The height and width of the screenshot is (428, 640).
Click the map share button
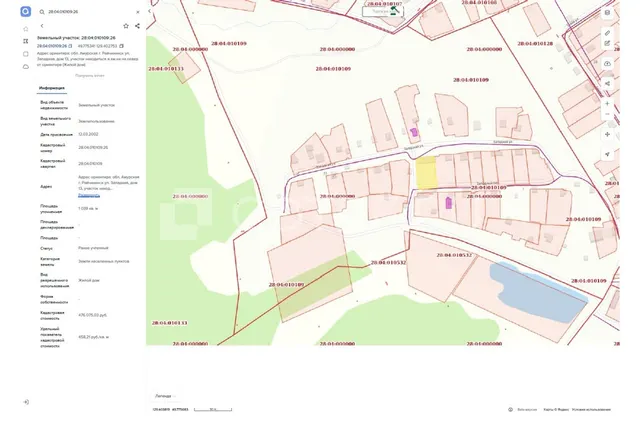tap(607, 84)
